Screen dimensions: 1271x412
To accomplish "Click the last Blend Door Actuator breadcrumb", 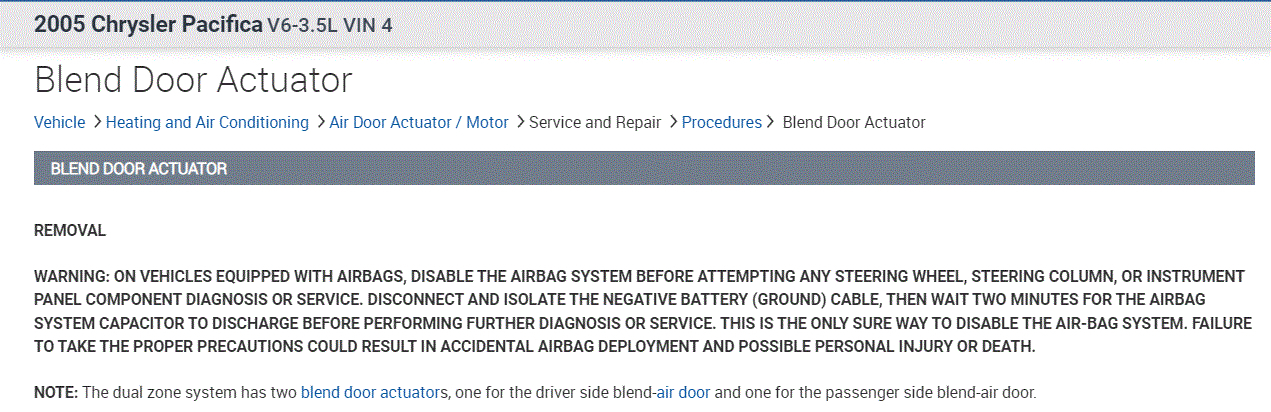I will click(x=853, y=122).
